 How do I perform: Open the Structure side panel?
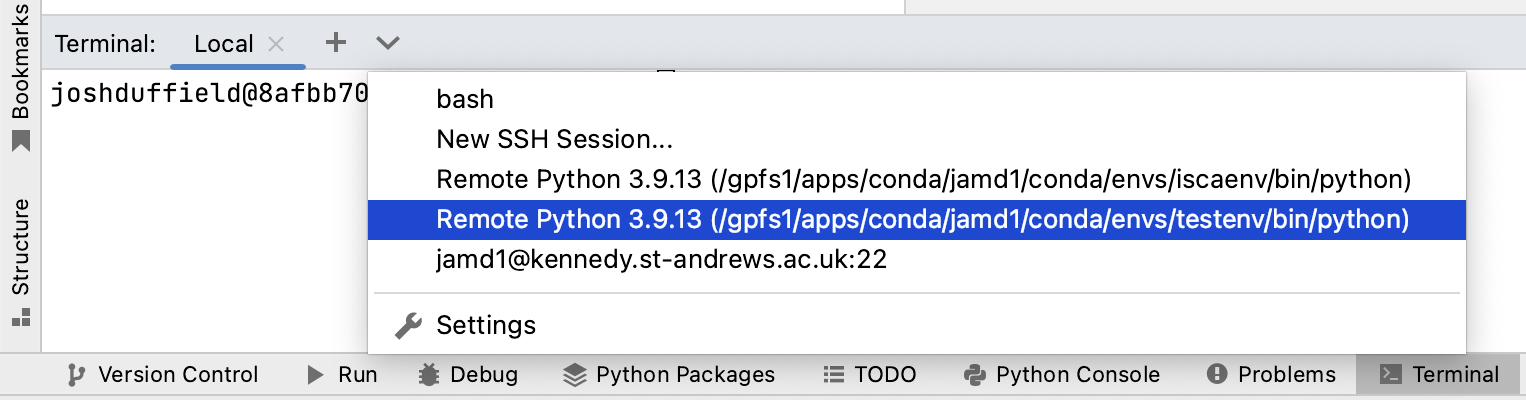coord(20,262)
